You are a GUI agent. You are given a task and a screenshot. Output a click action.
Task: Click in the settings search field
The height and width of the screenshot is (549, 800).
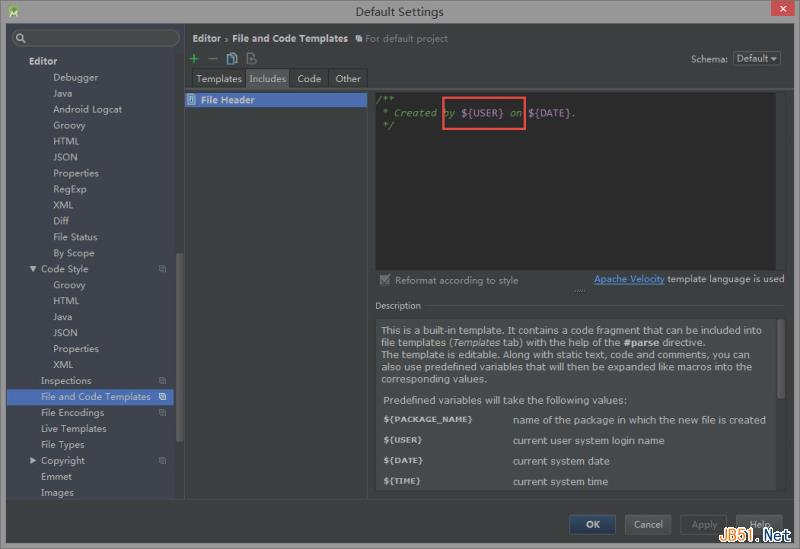(96, 38)
